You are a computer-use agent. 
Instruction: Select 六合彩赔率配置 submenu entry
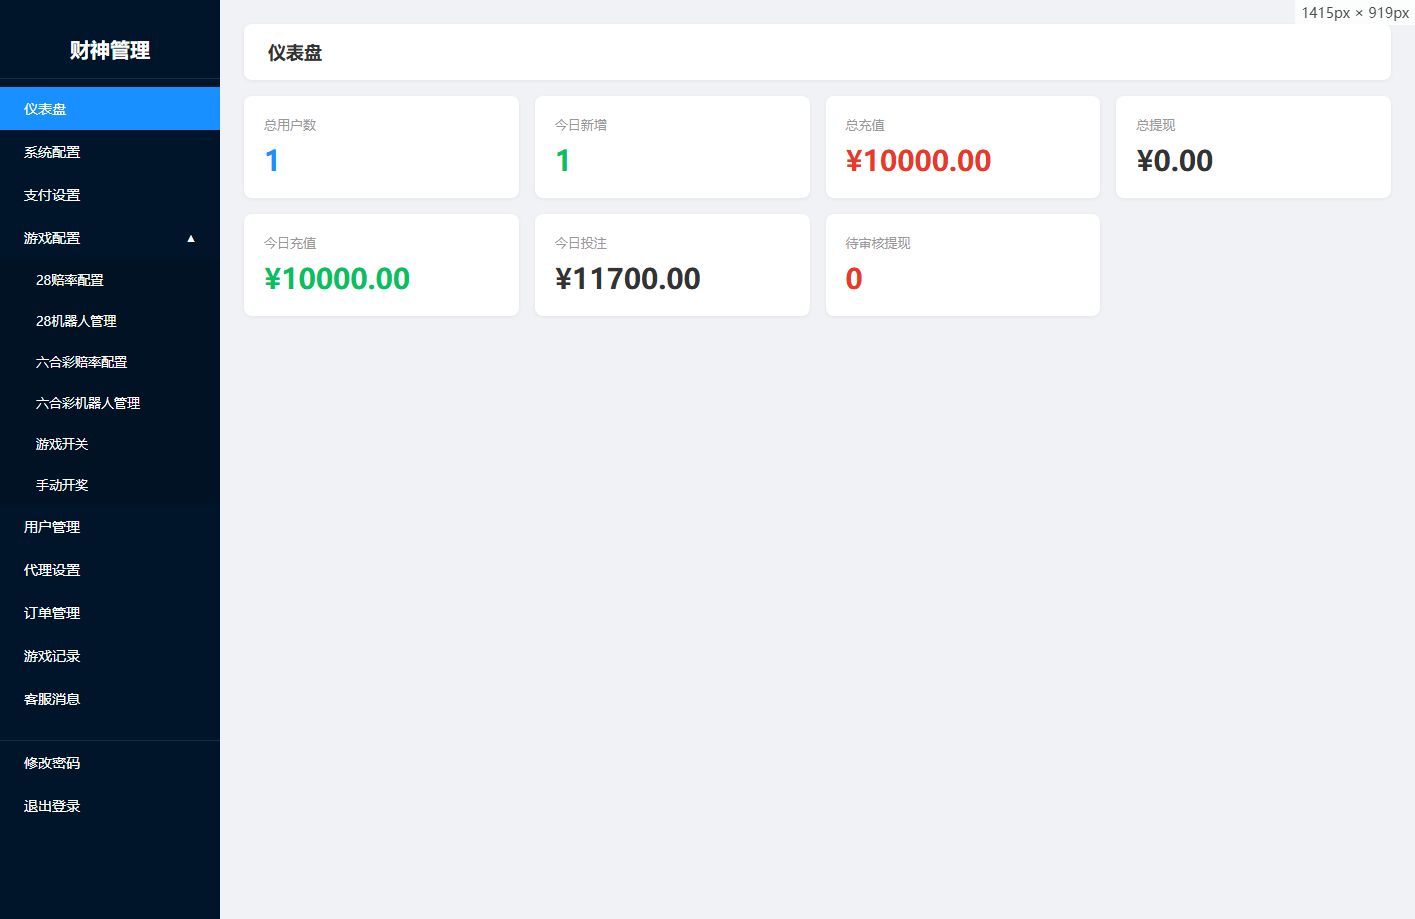coord(110,362)
